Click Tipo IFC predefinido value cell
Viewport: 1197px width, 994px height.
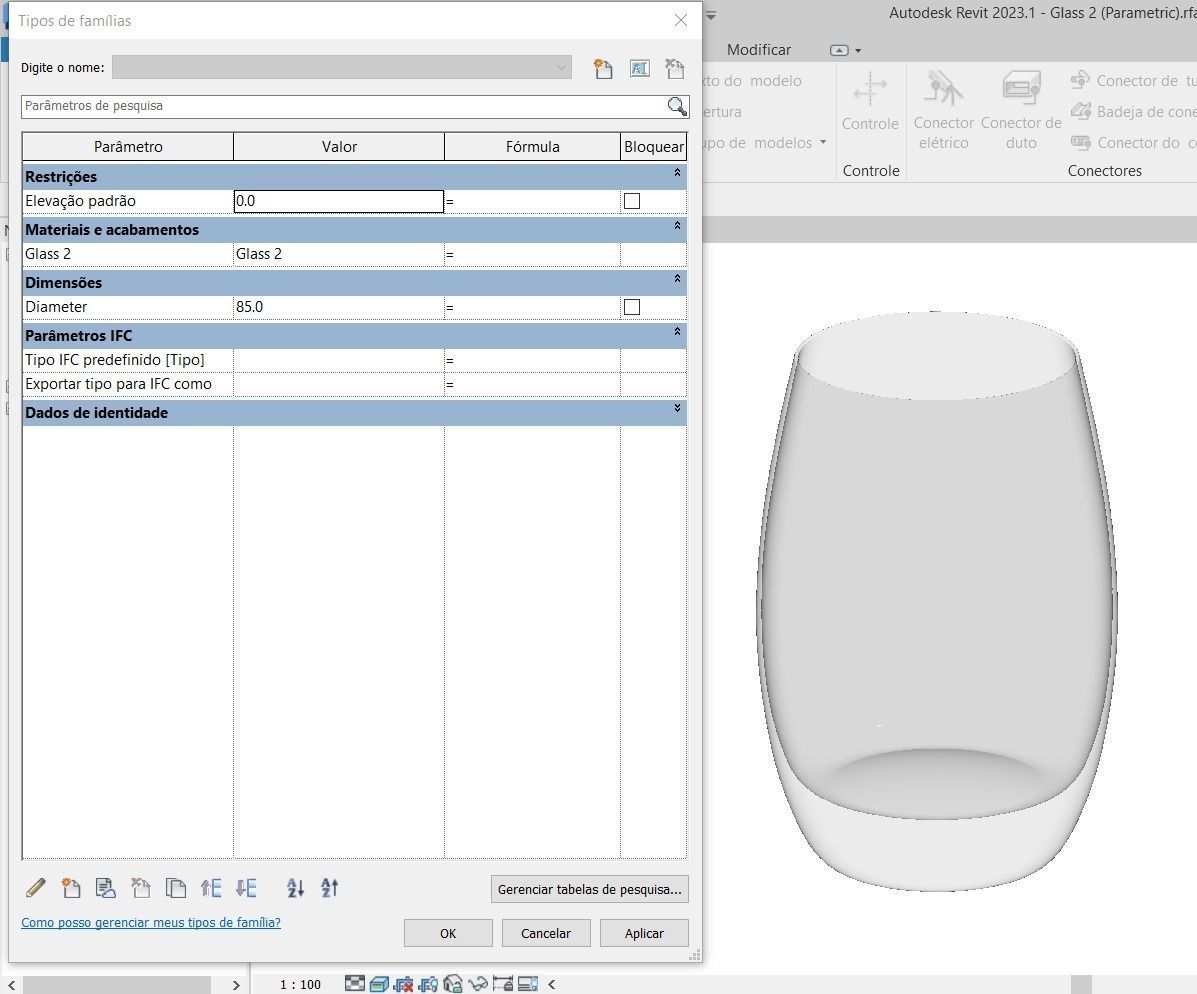pos(338,360)
